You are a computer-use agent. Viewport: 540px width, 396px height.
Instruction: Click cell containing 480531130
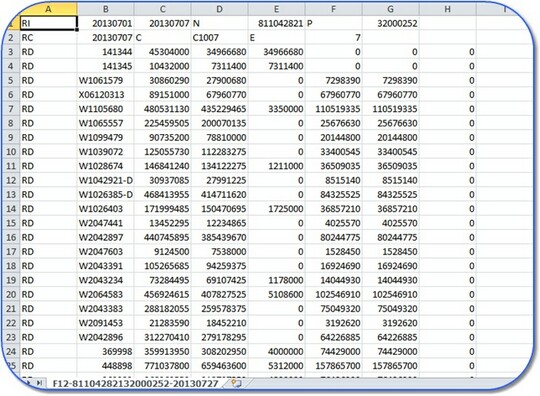163,109
